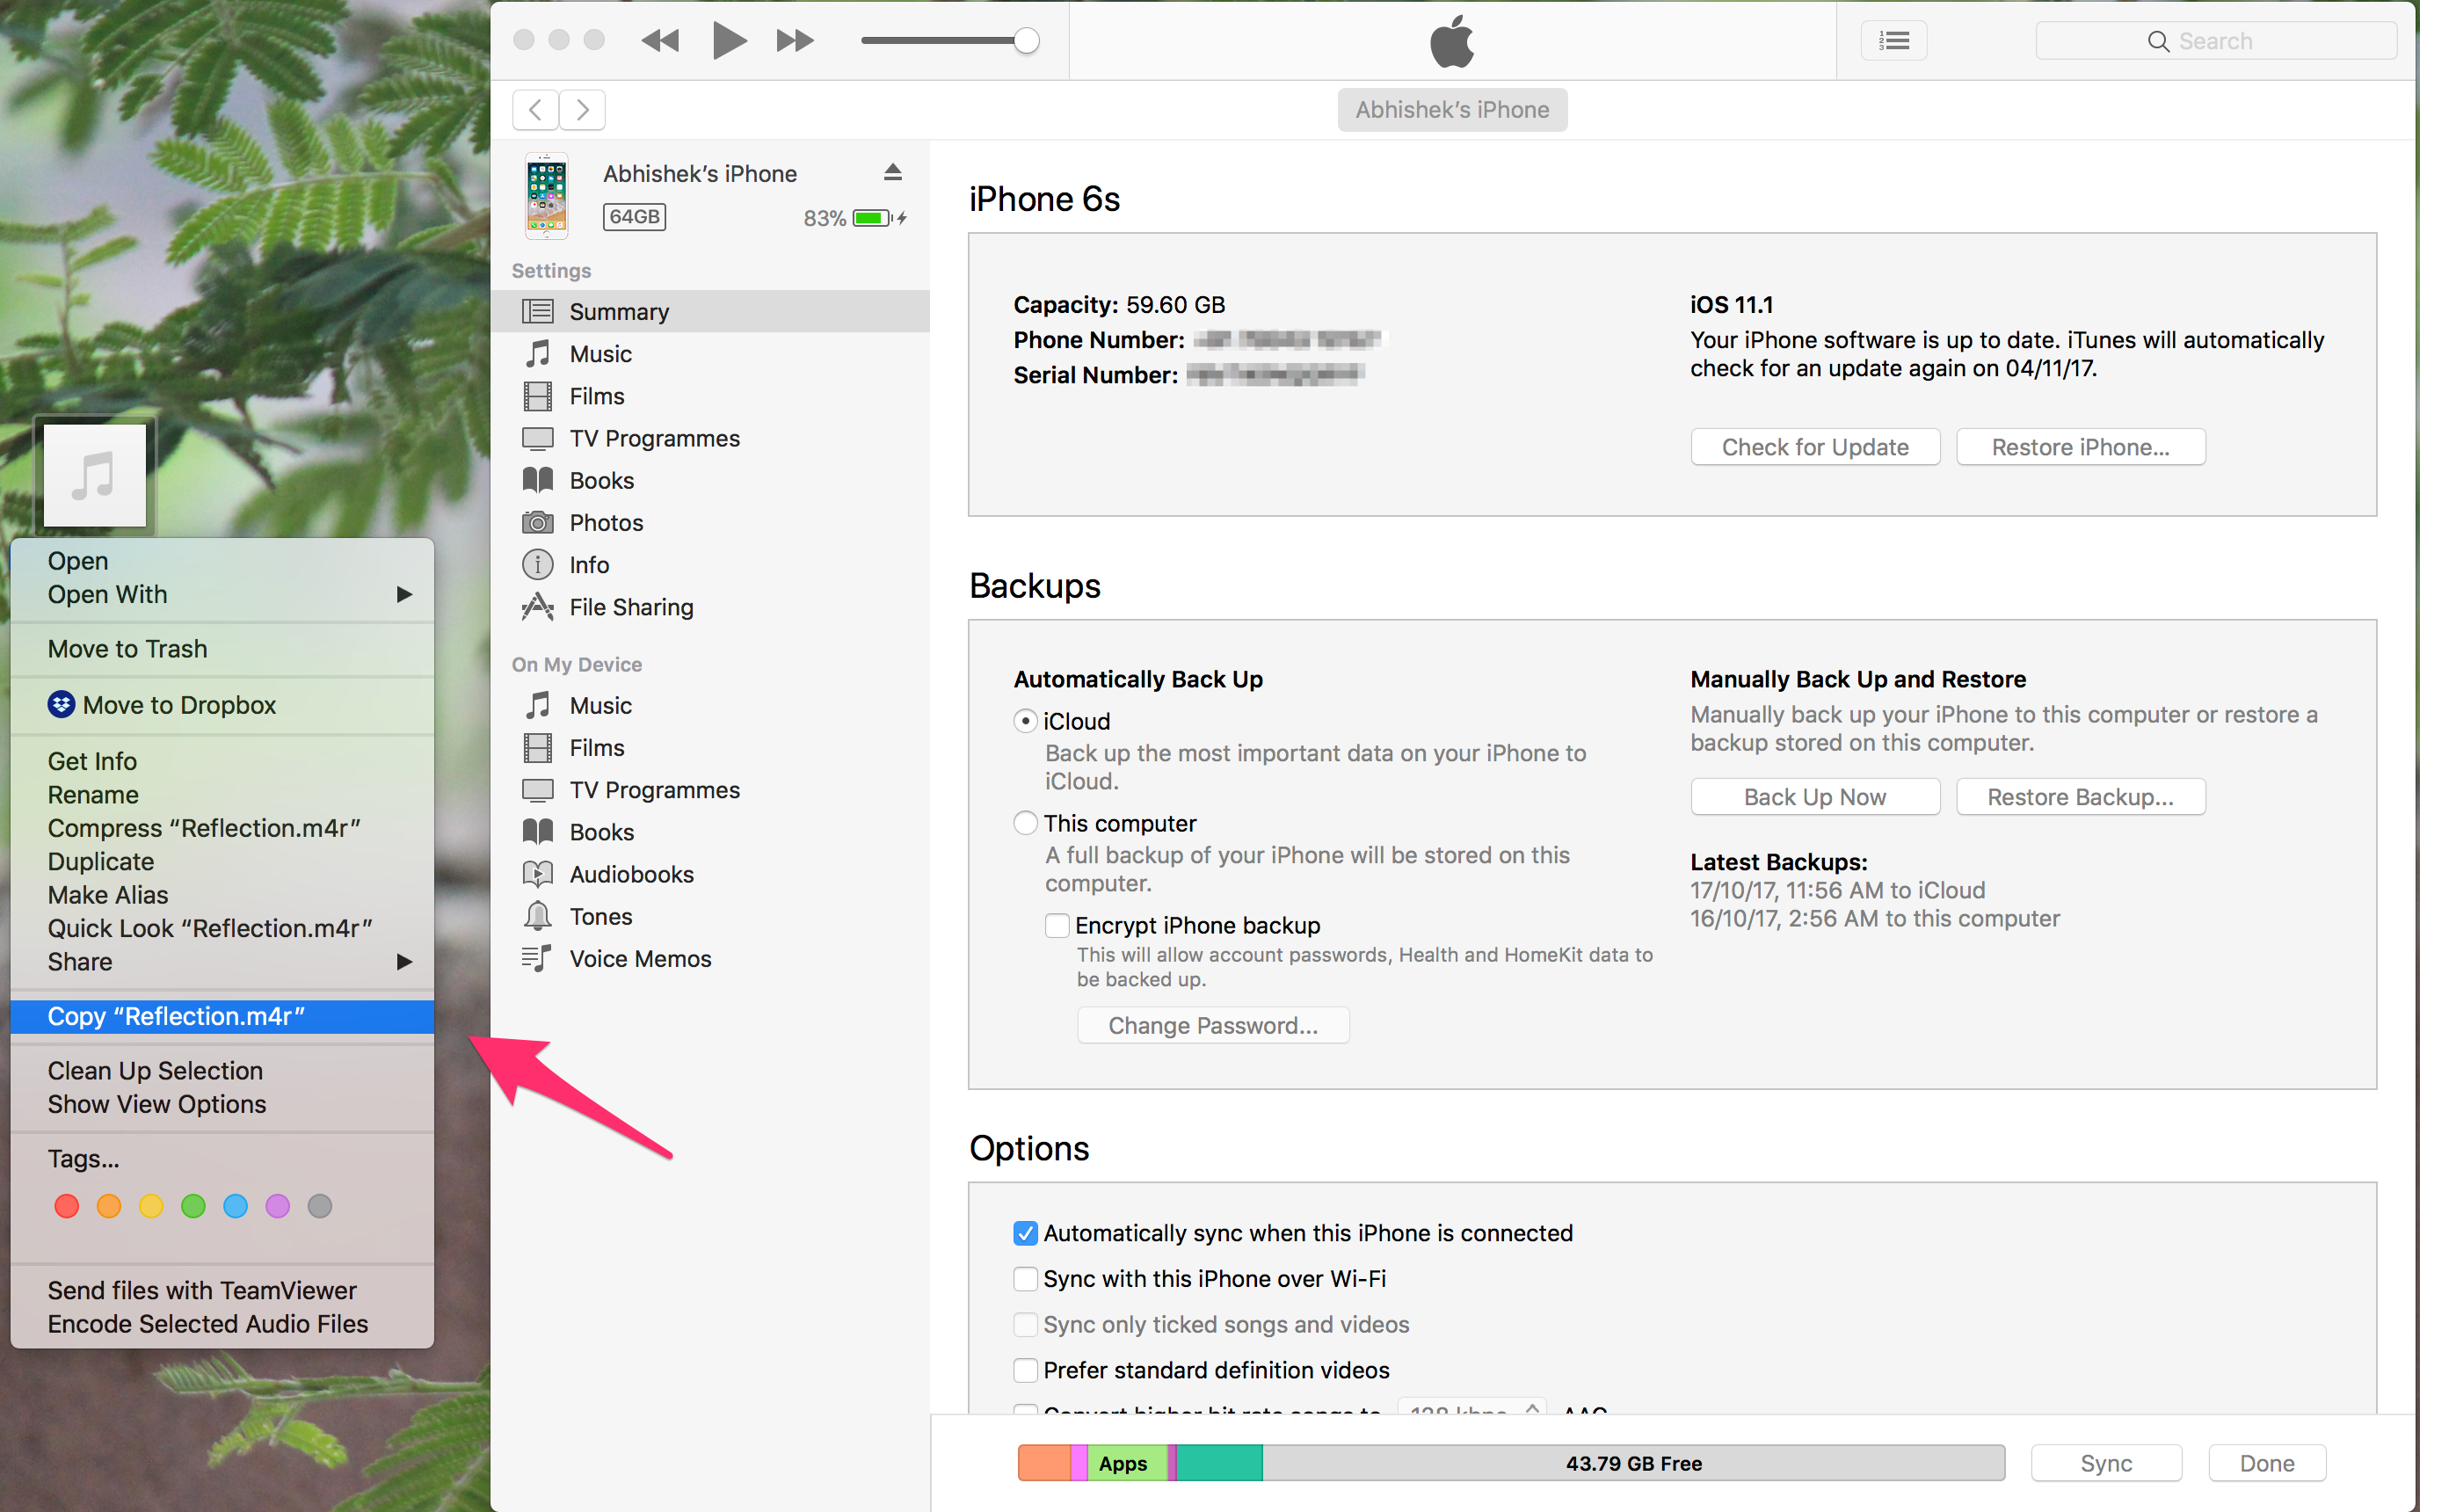Choose Copy "Reflection.m4r" menu item
The image size is (2456, 1512).
[x=222, y=1016]
